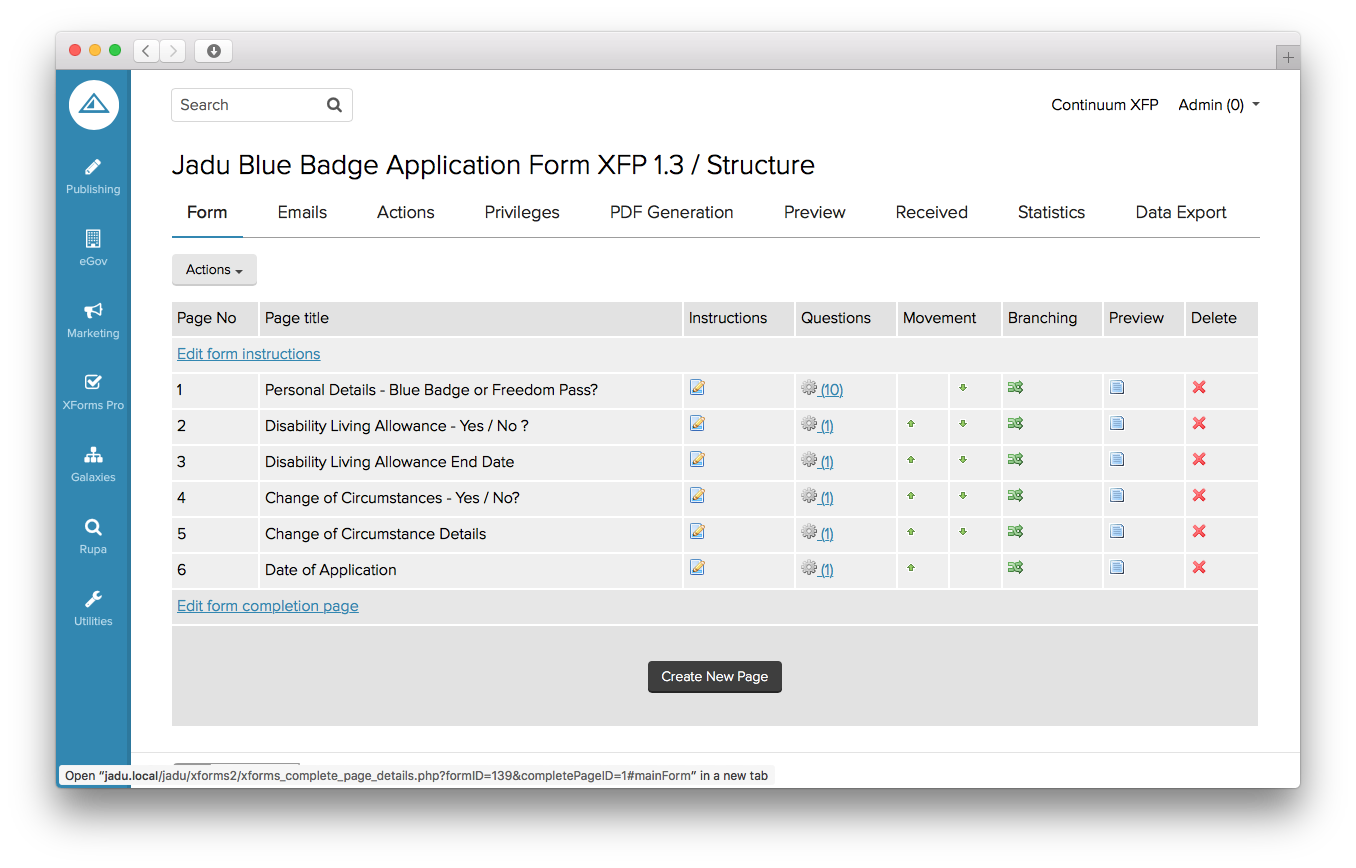Open branching for Disability Living Allowance End Date
This screenshot has height=868, width=1356.
coord(1015,460)
